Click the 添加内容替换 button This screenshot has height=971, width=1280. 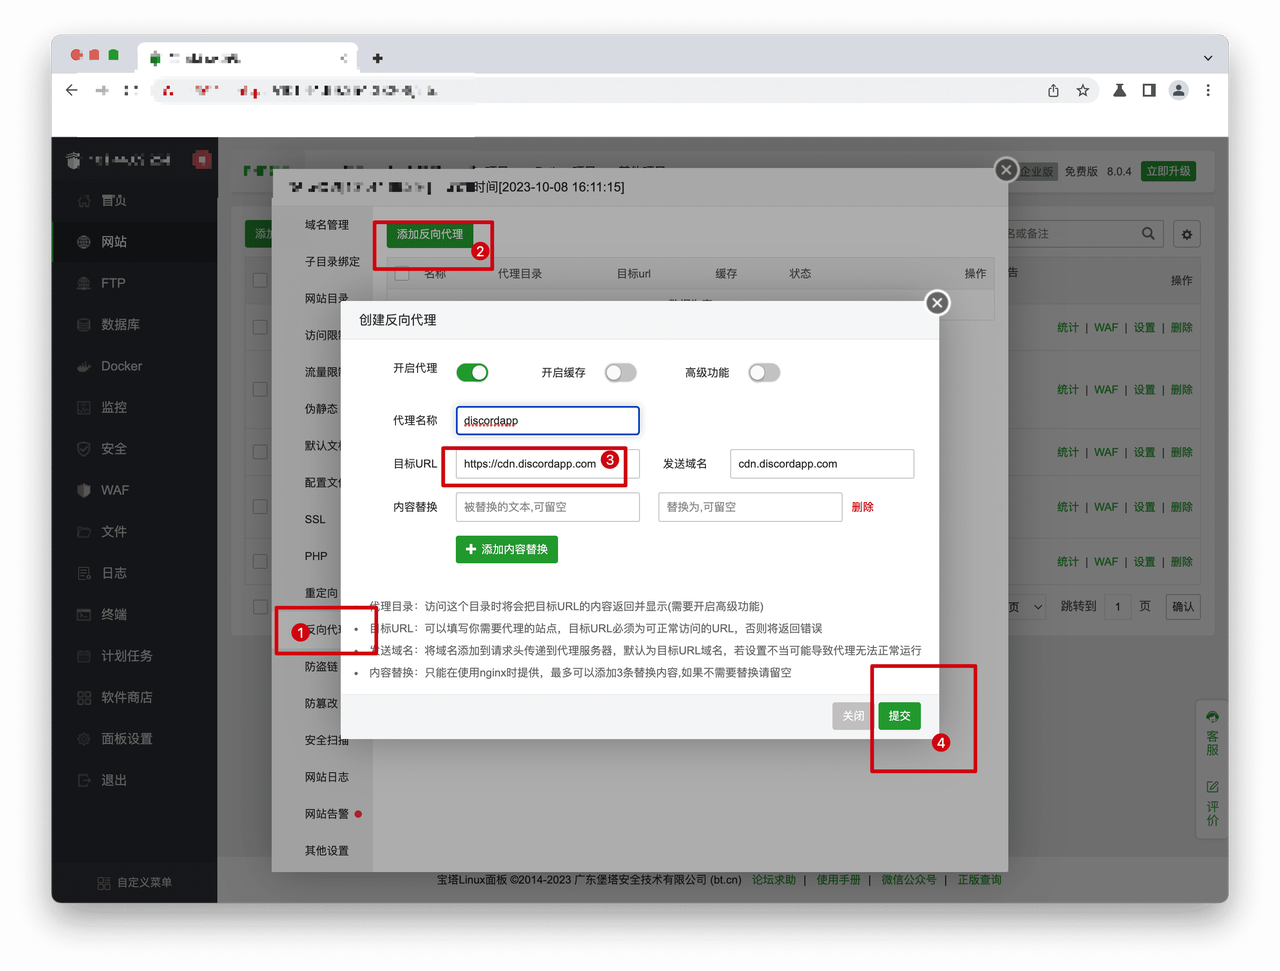[x=507, y=550]
